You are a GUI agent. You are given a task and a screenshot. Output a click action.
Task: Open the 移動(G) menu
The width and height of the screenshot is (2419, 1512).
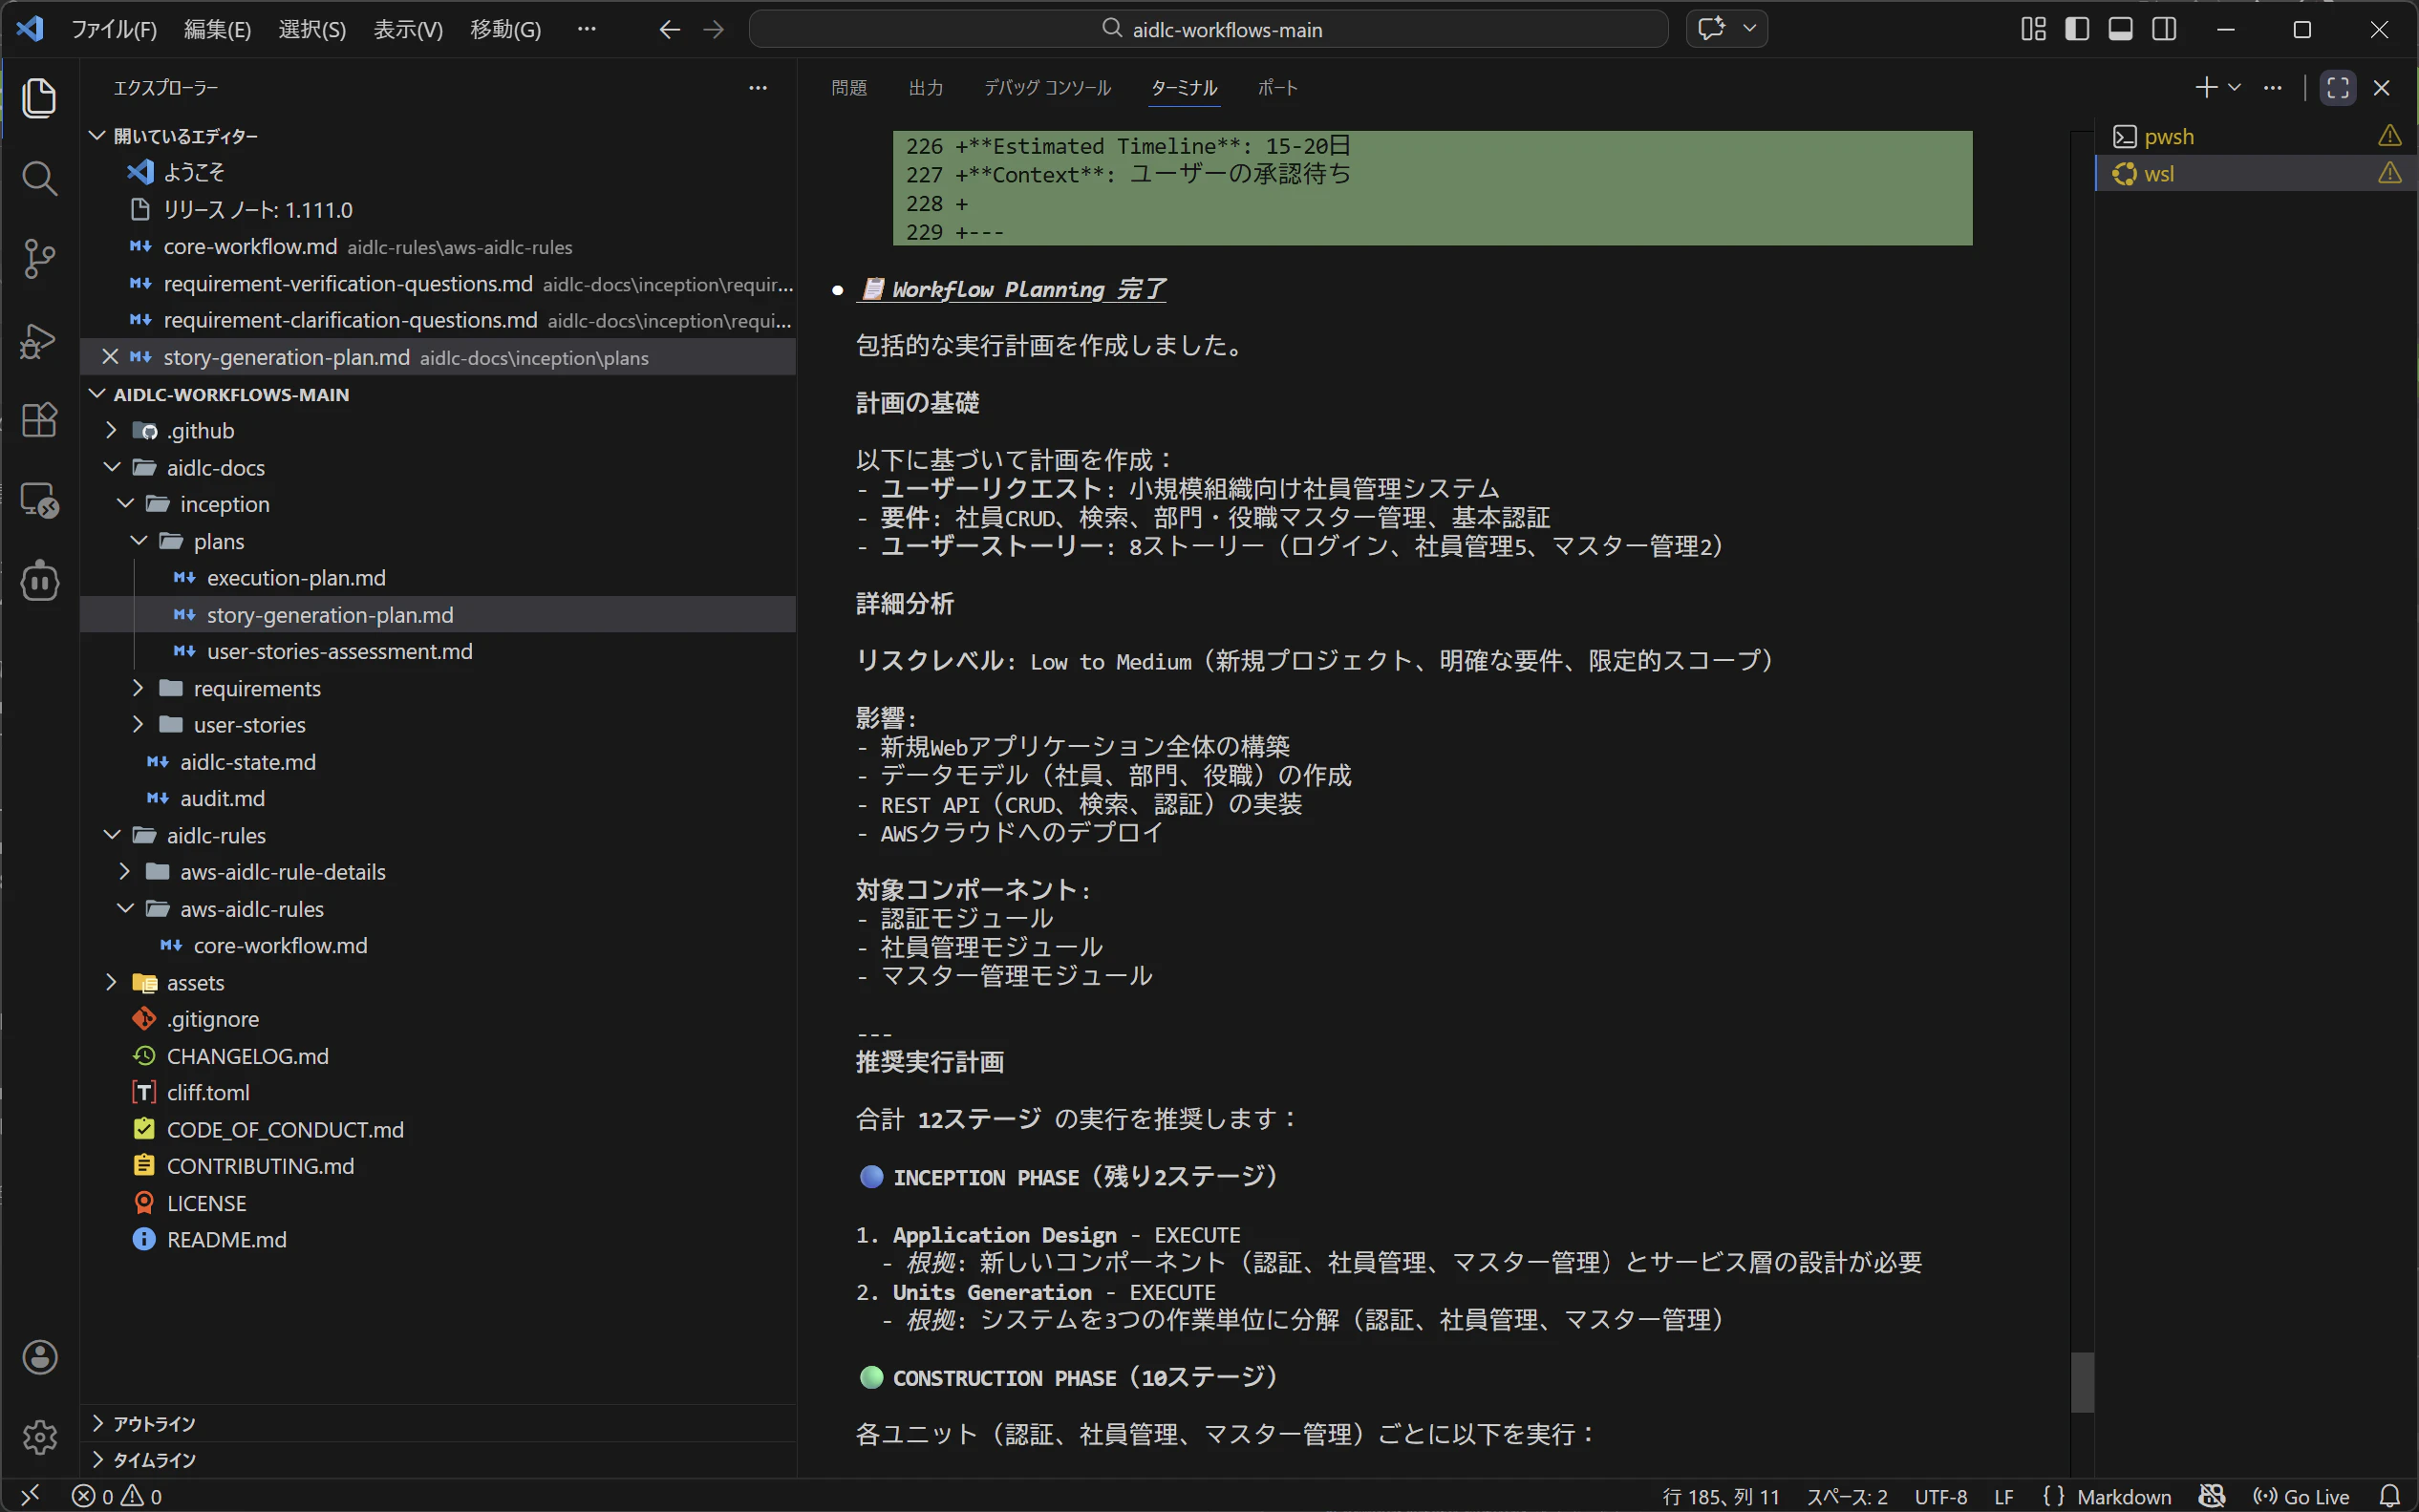click(506, 29)
